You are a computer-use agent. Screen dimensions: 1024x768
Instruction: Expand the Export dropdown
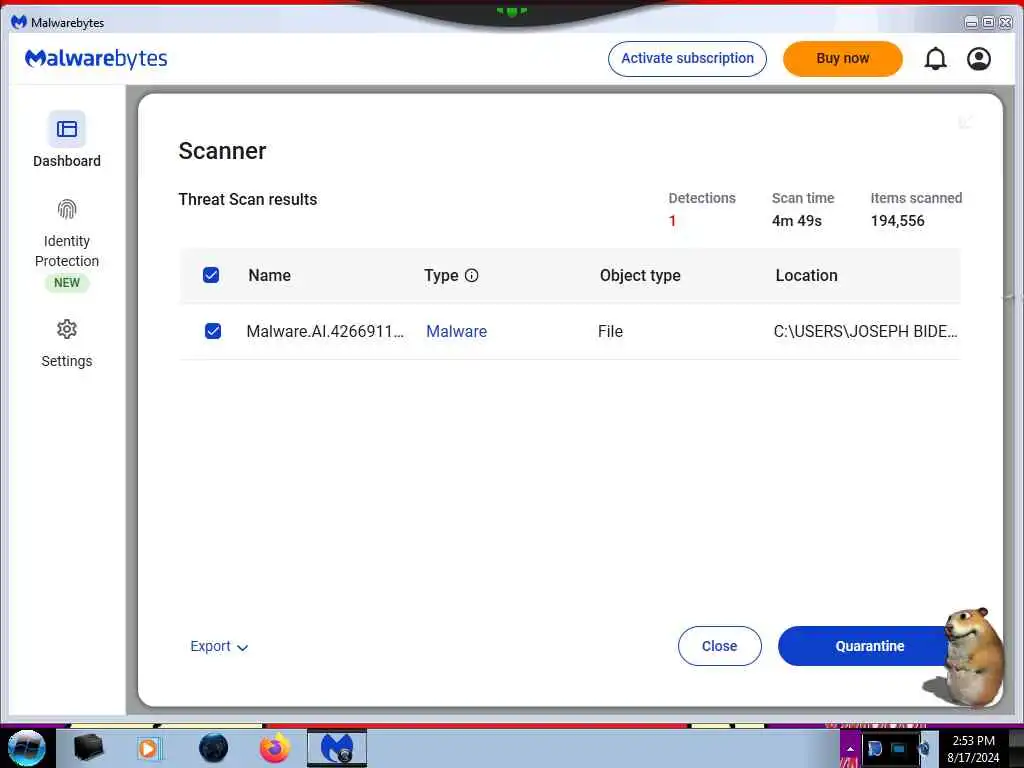(219, 647)
